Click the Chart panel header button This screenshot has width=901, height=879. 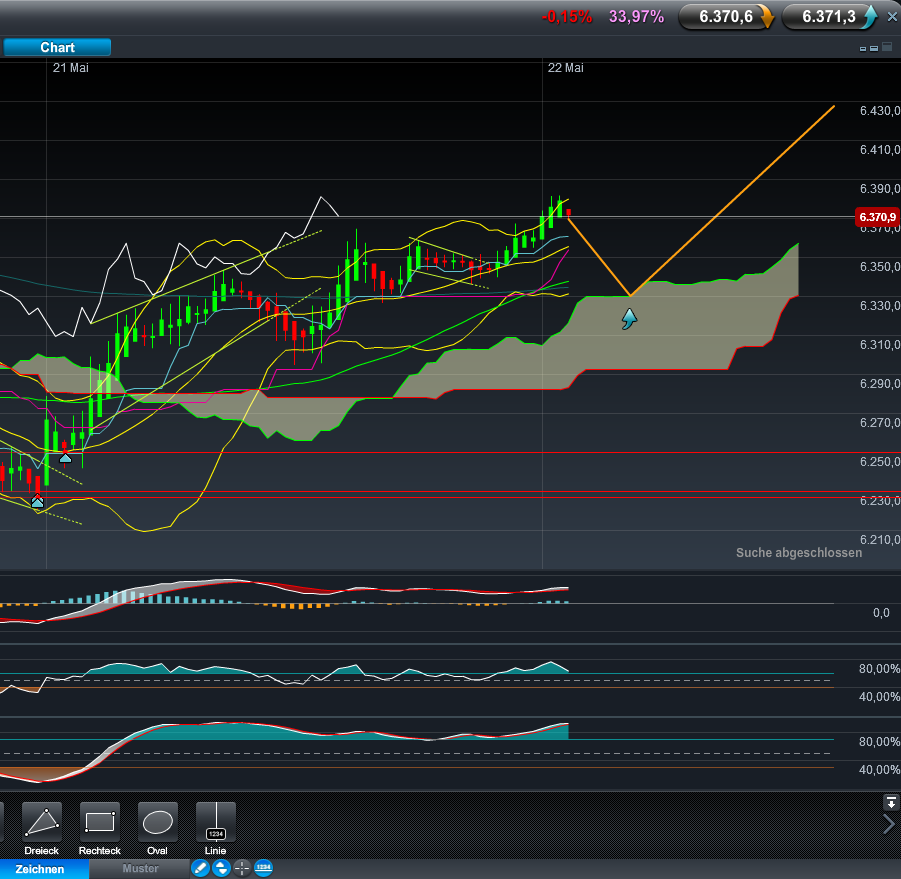tap(57, 47)
